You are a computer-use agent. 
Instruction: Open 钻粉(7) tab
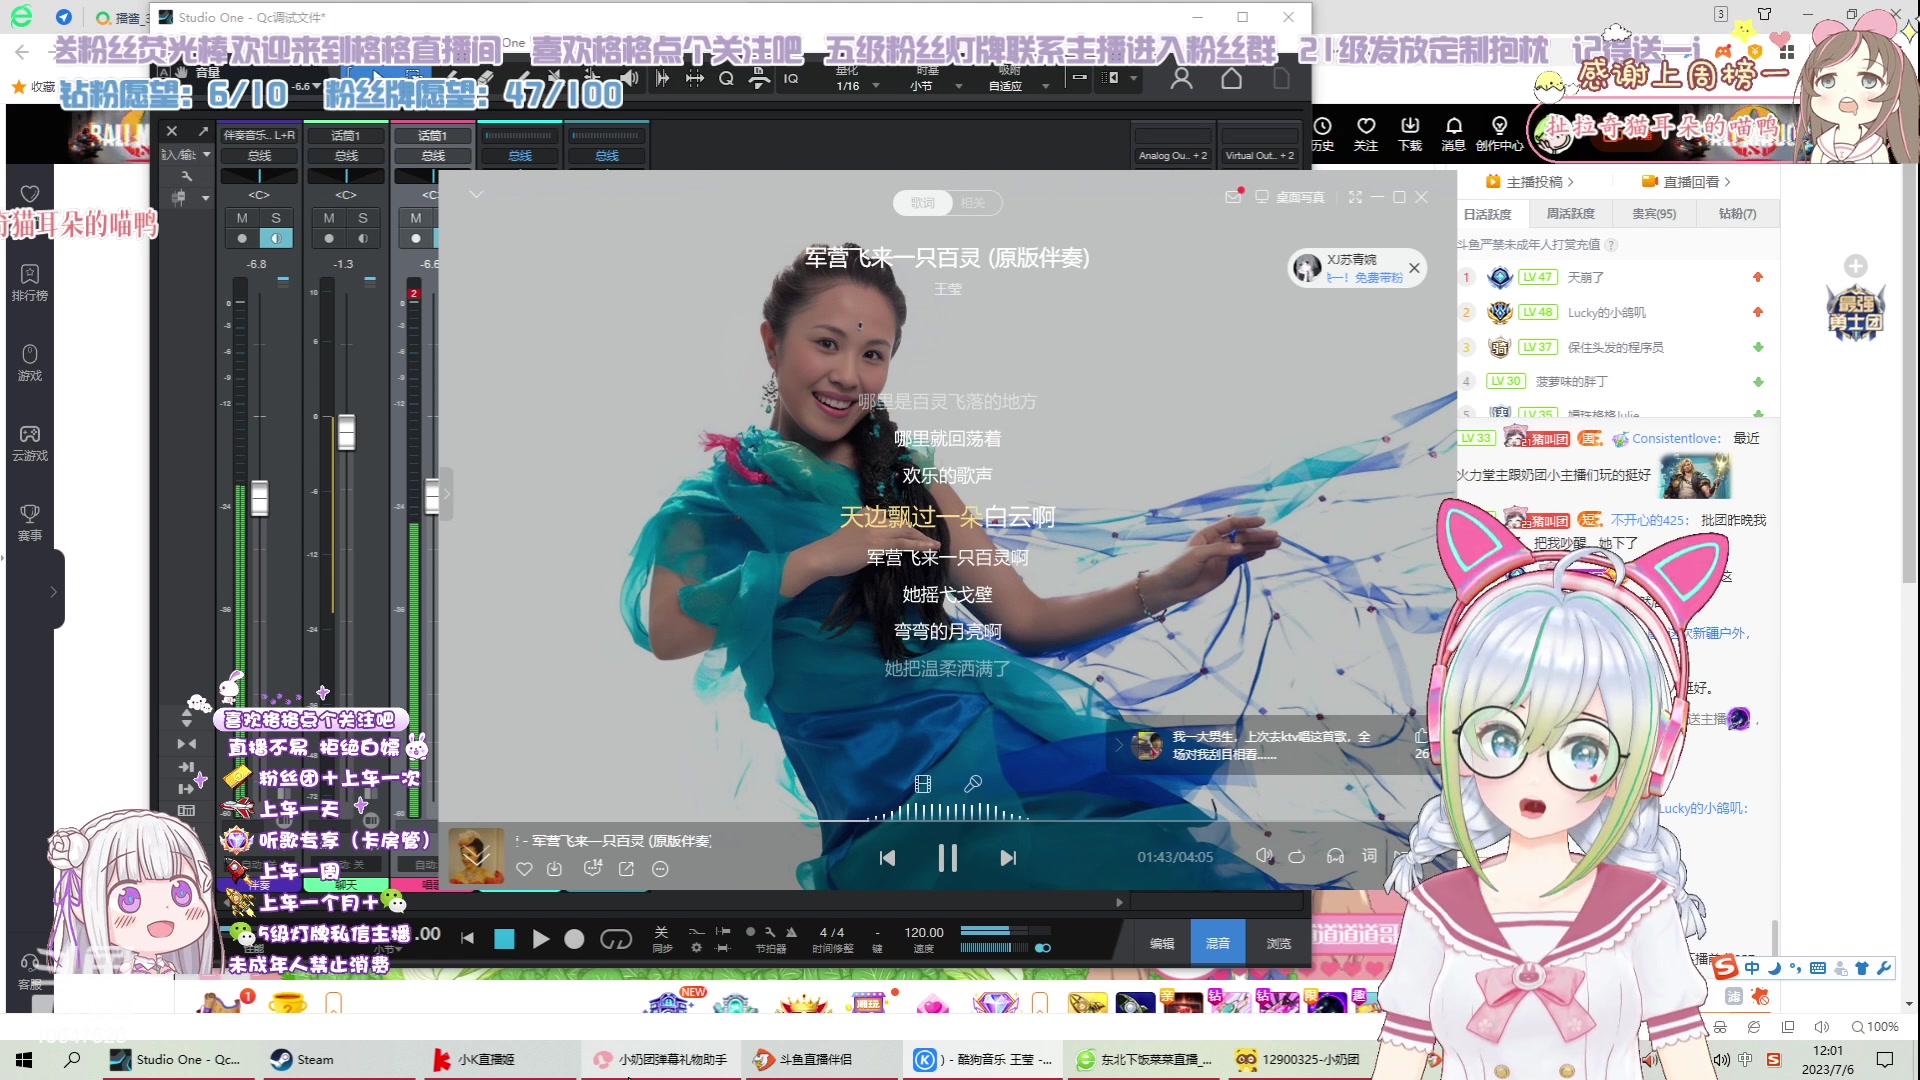(1737, 213)
